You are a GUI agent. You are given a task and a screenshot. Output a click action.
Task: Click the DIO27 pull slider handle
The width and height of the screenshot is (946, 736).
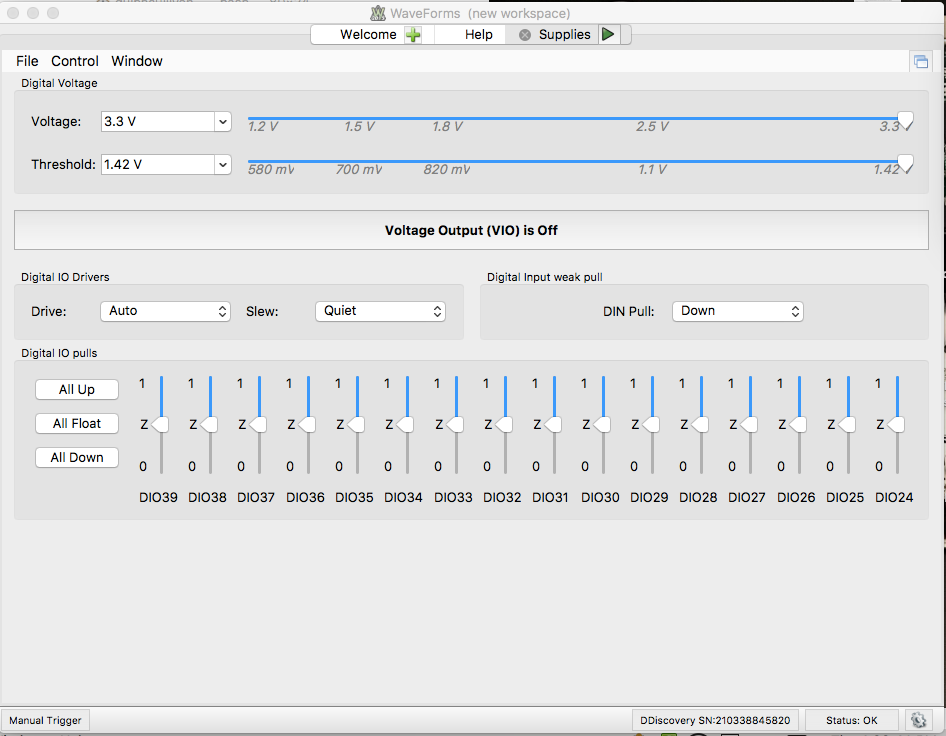[x=749, y=425]
